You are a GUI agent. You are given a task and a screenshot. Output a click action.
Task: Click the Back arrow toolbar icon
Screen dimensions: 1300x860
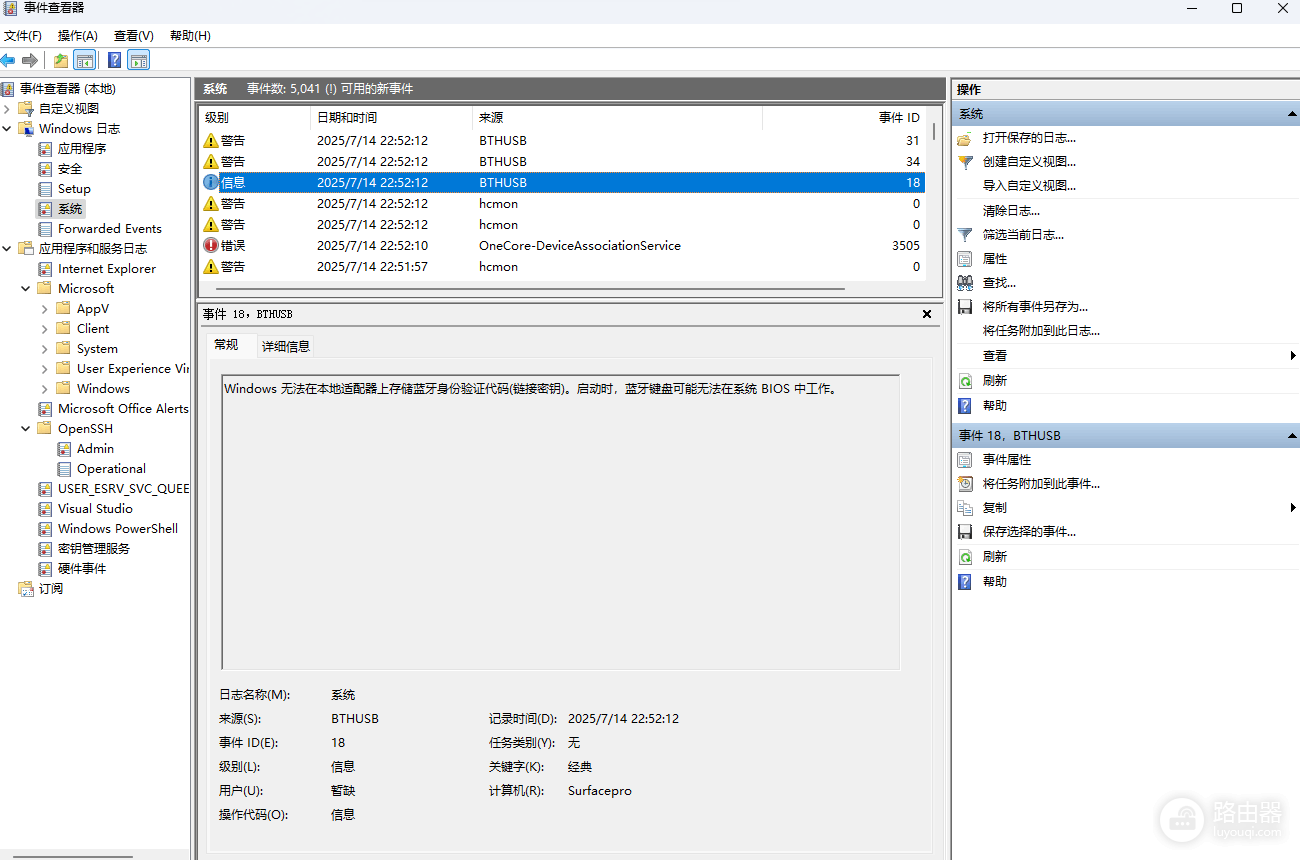[x=8, y=60]
